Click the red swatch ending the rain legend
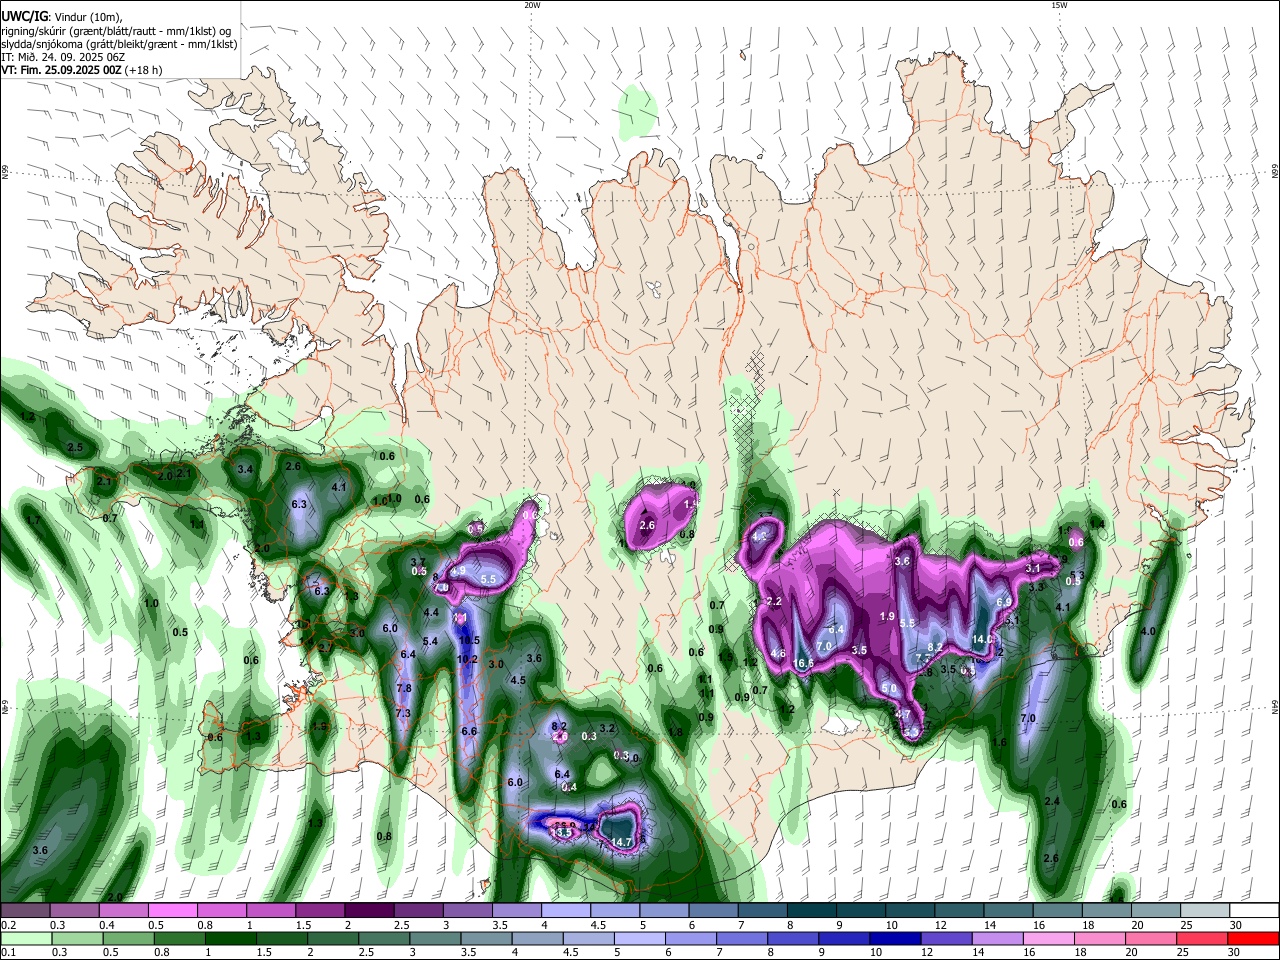 (1254, 938)
